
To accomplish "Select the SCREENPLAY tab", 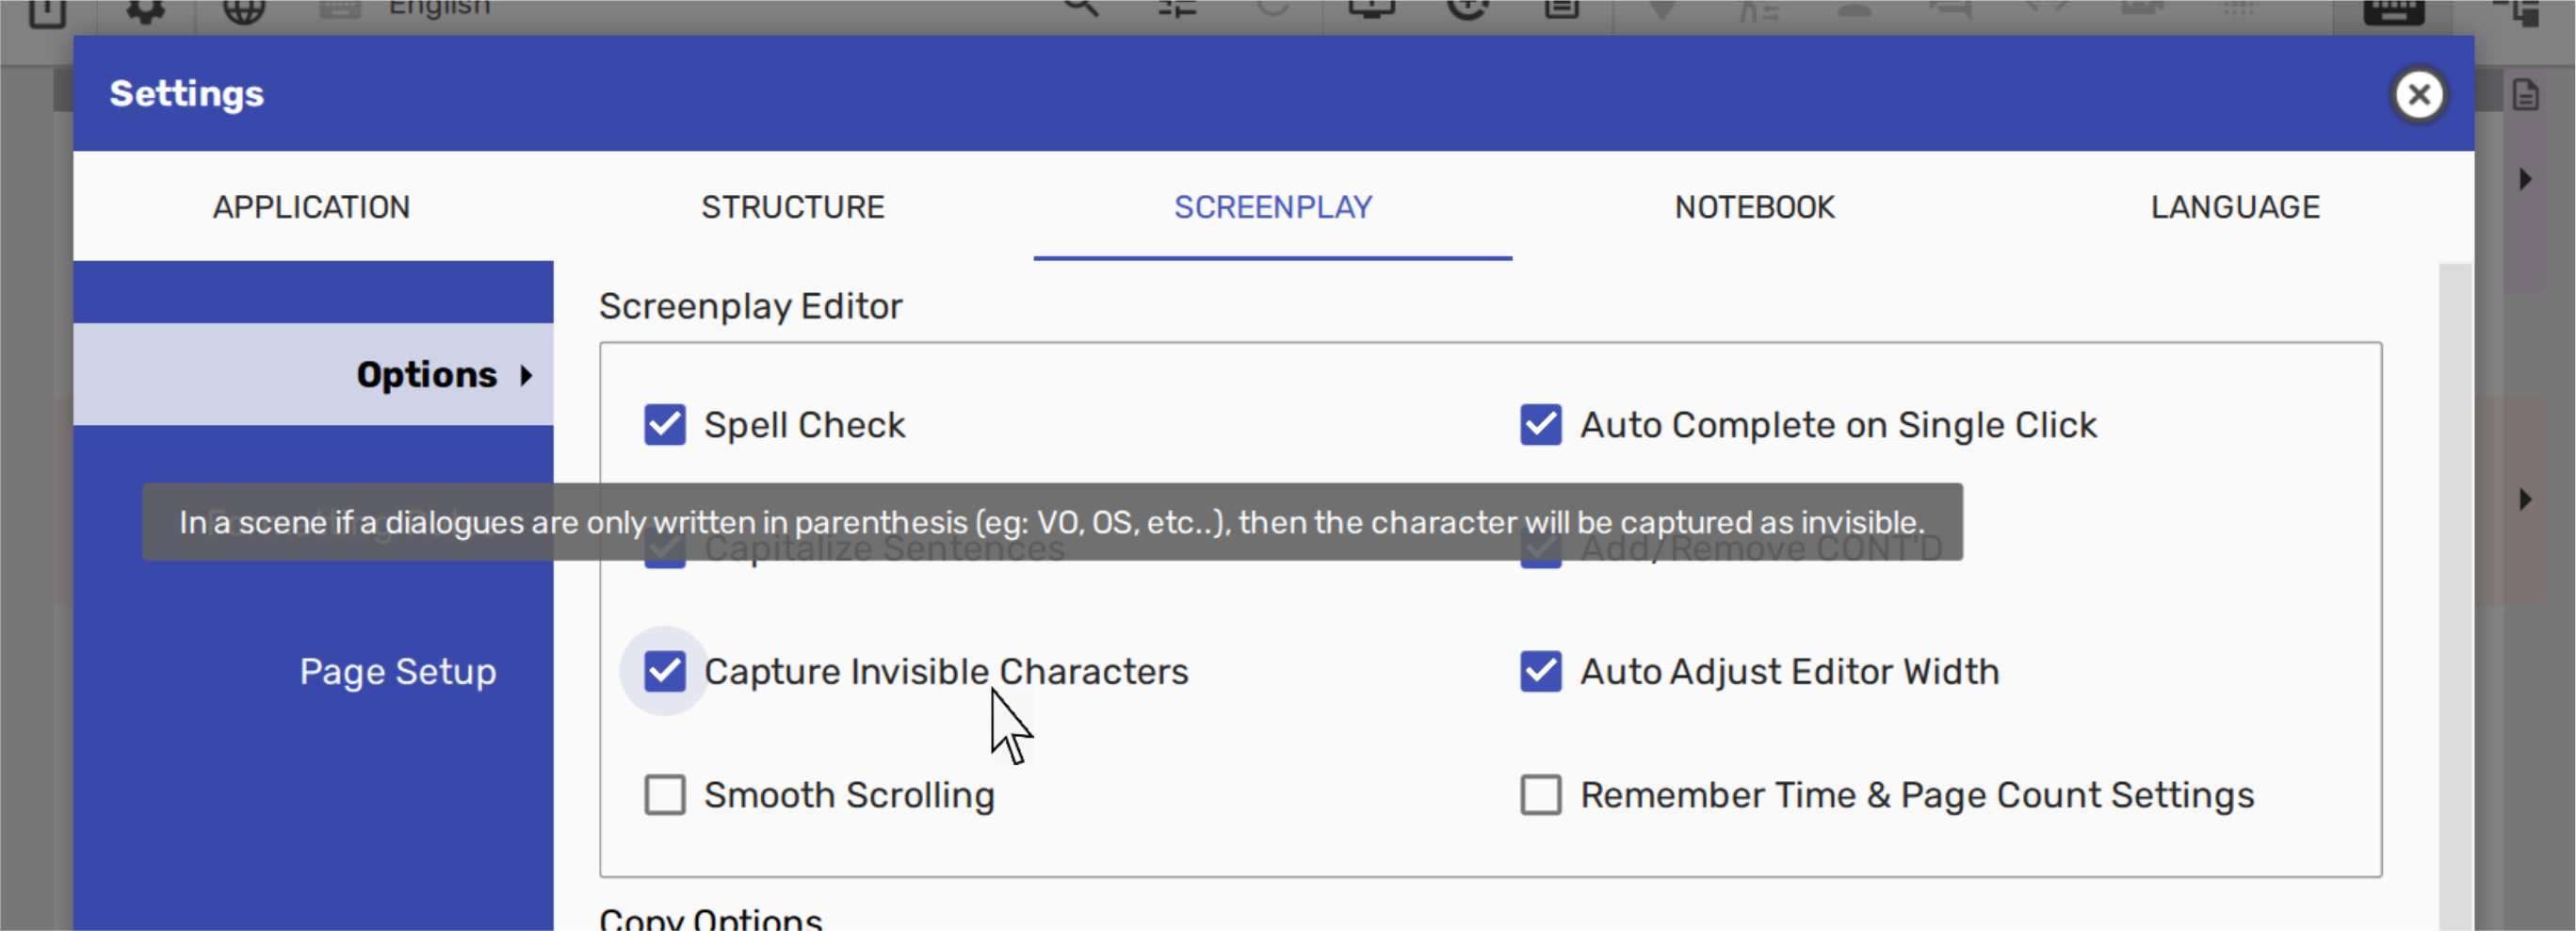I will click(1273, 207).
